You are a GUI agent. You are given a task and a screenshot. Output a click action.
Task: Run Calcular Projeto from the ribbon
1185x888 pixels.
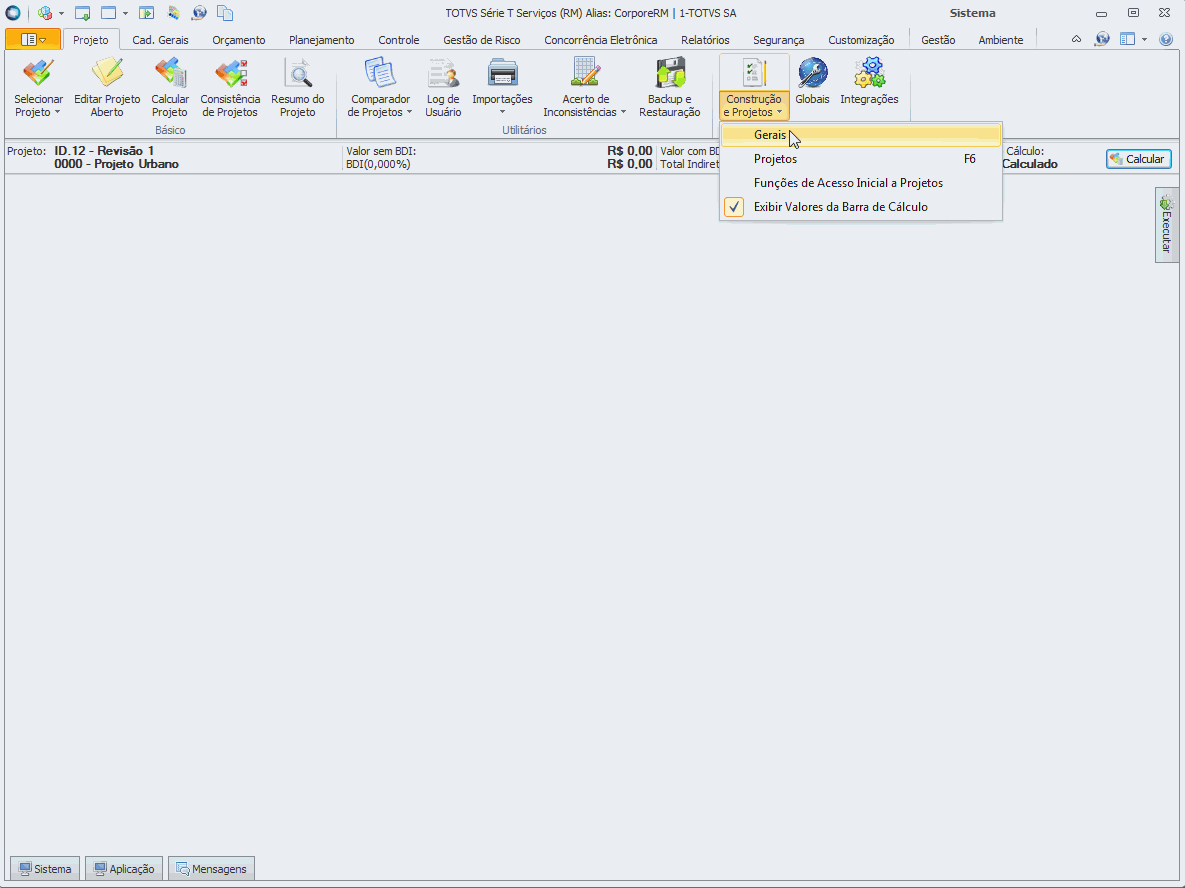pos(170,88)
